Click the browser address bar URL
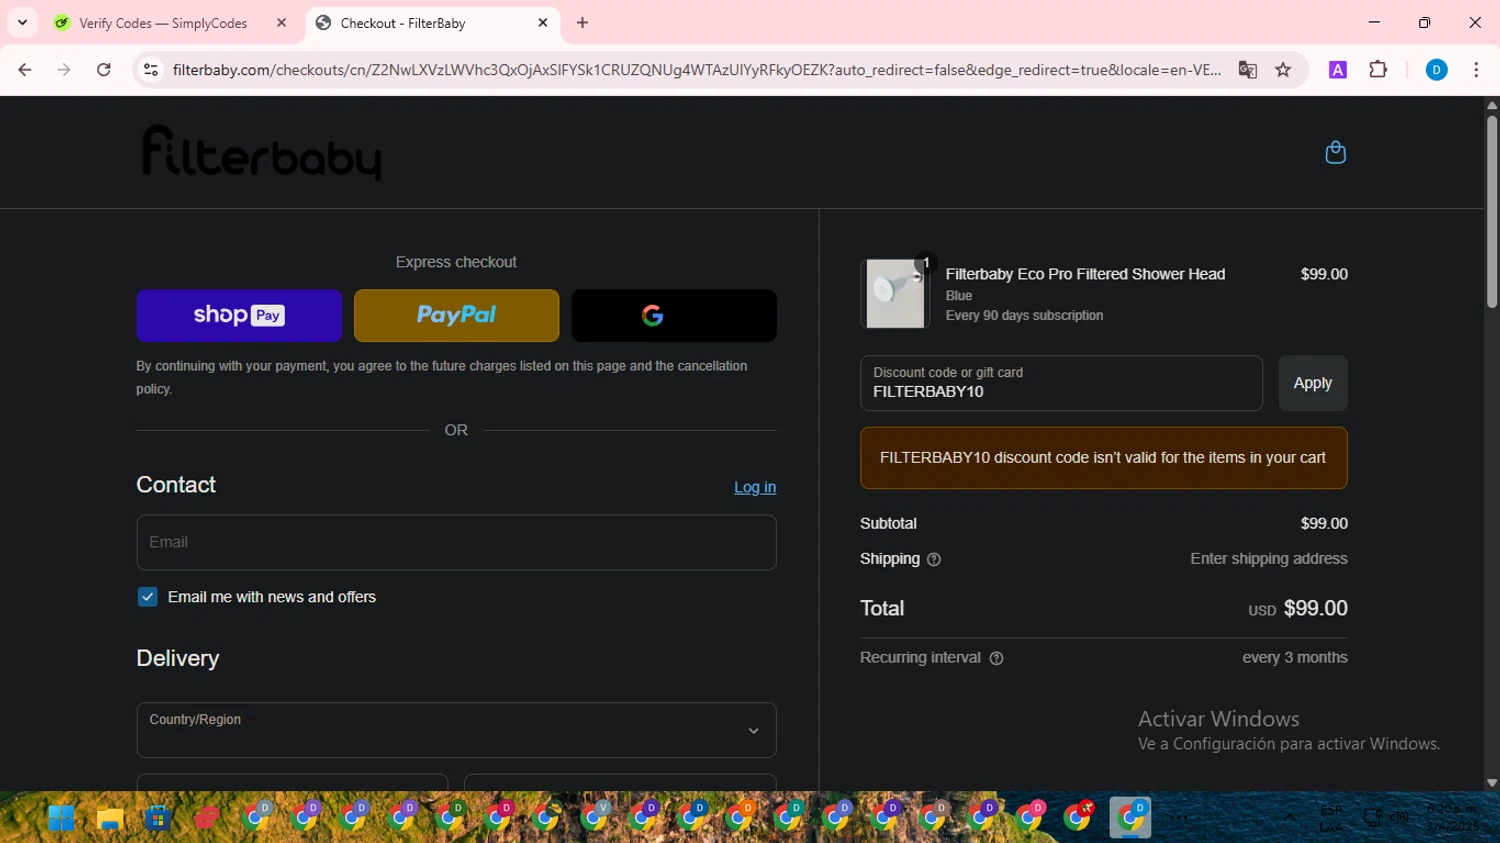Viewport: 1500px width, 843px height. [696, 70]
